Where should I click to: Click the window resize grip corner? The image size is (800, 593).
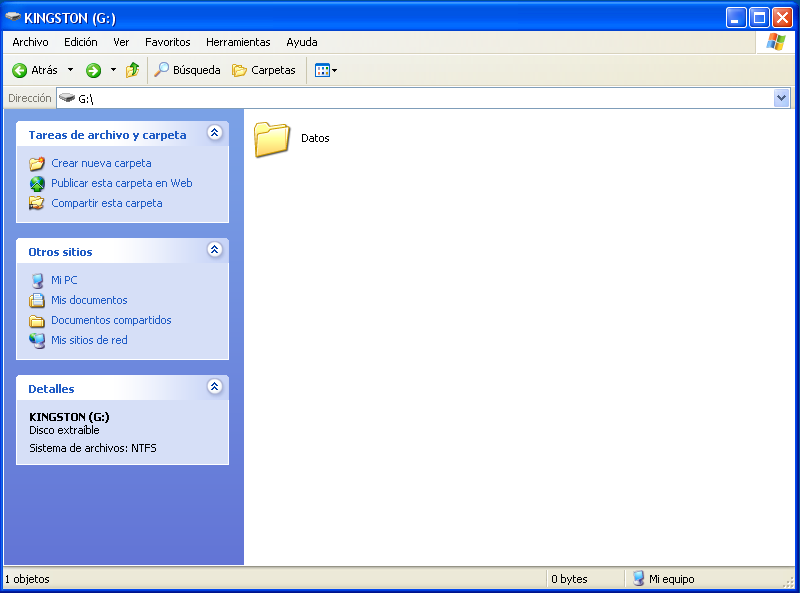point(790,582)
